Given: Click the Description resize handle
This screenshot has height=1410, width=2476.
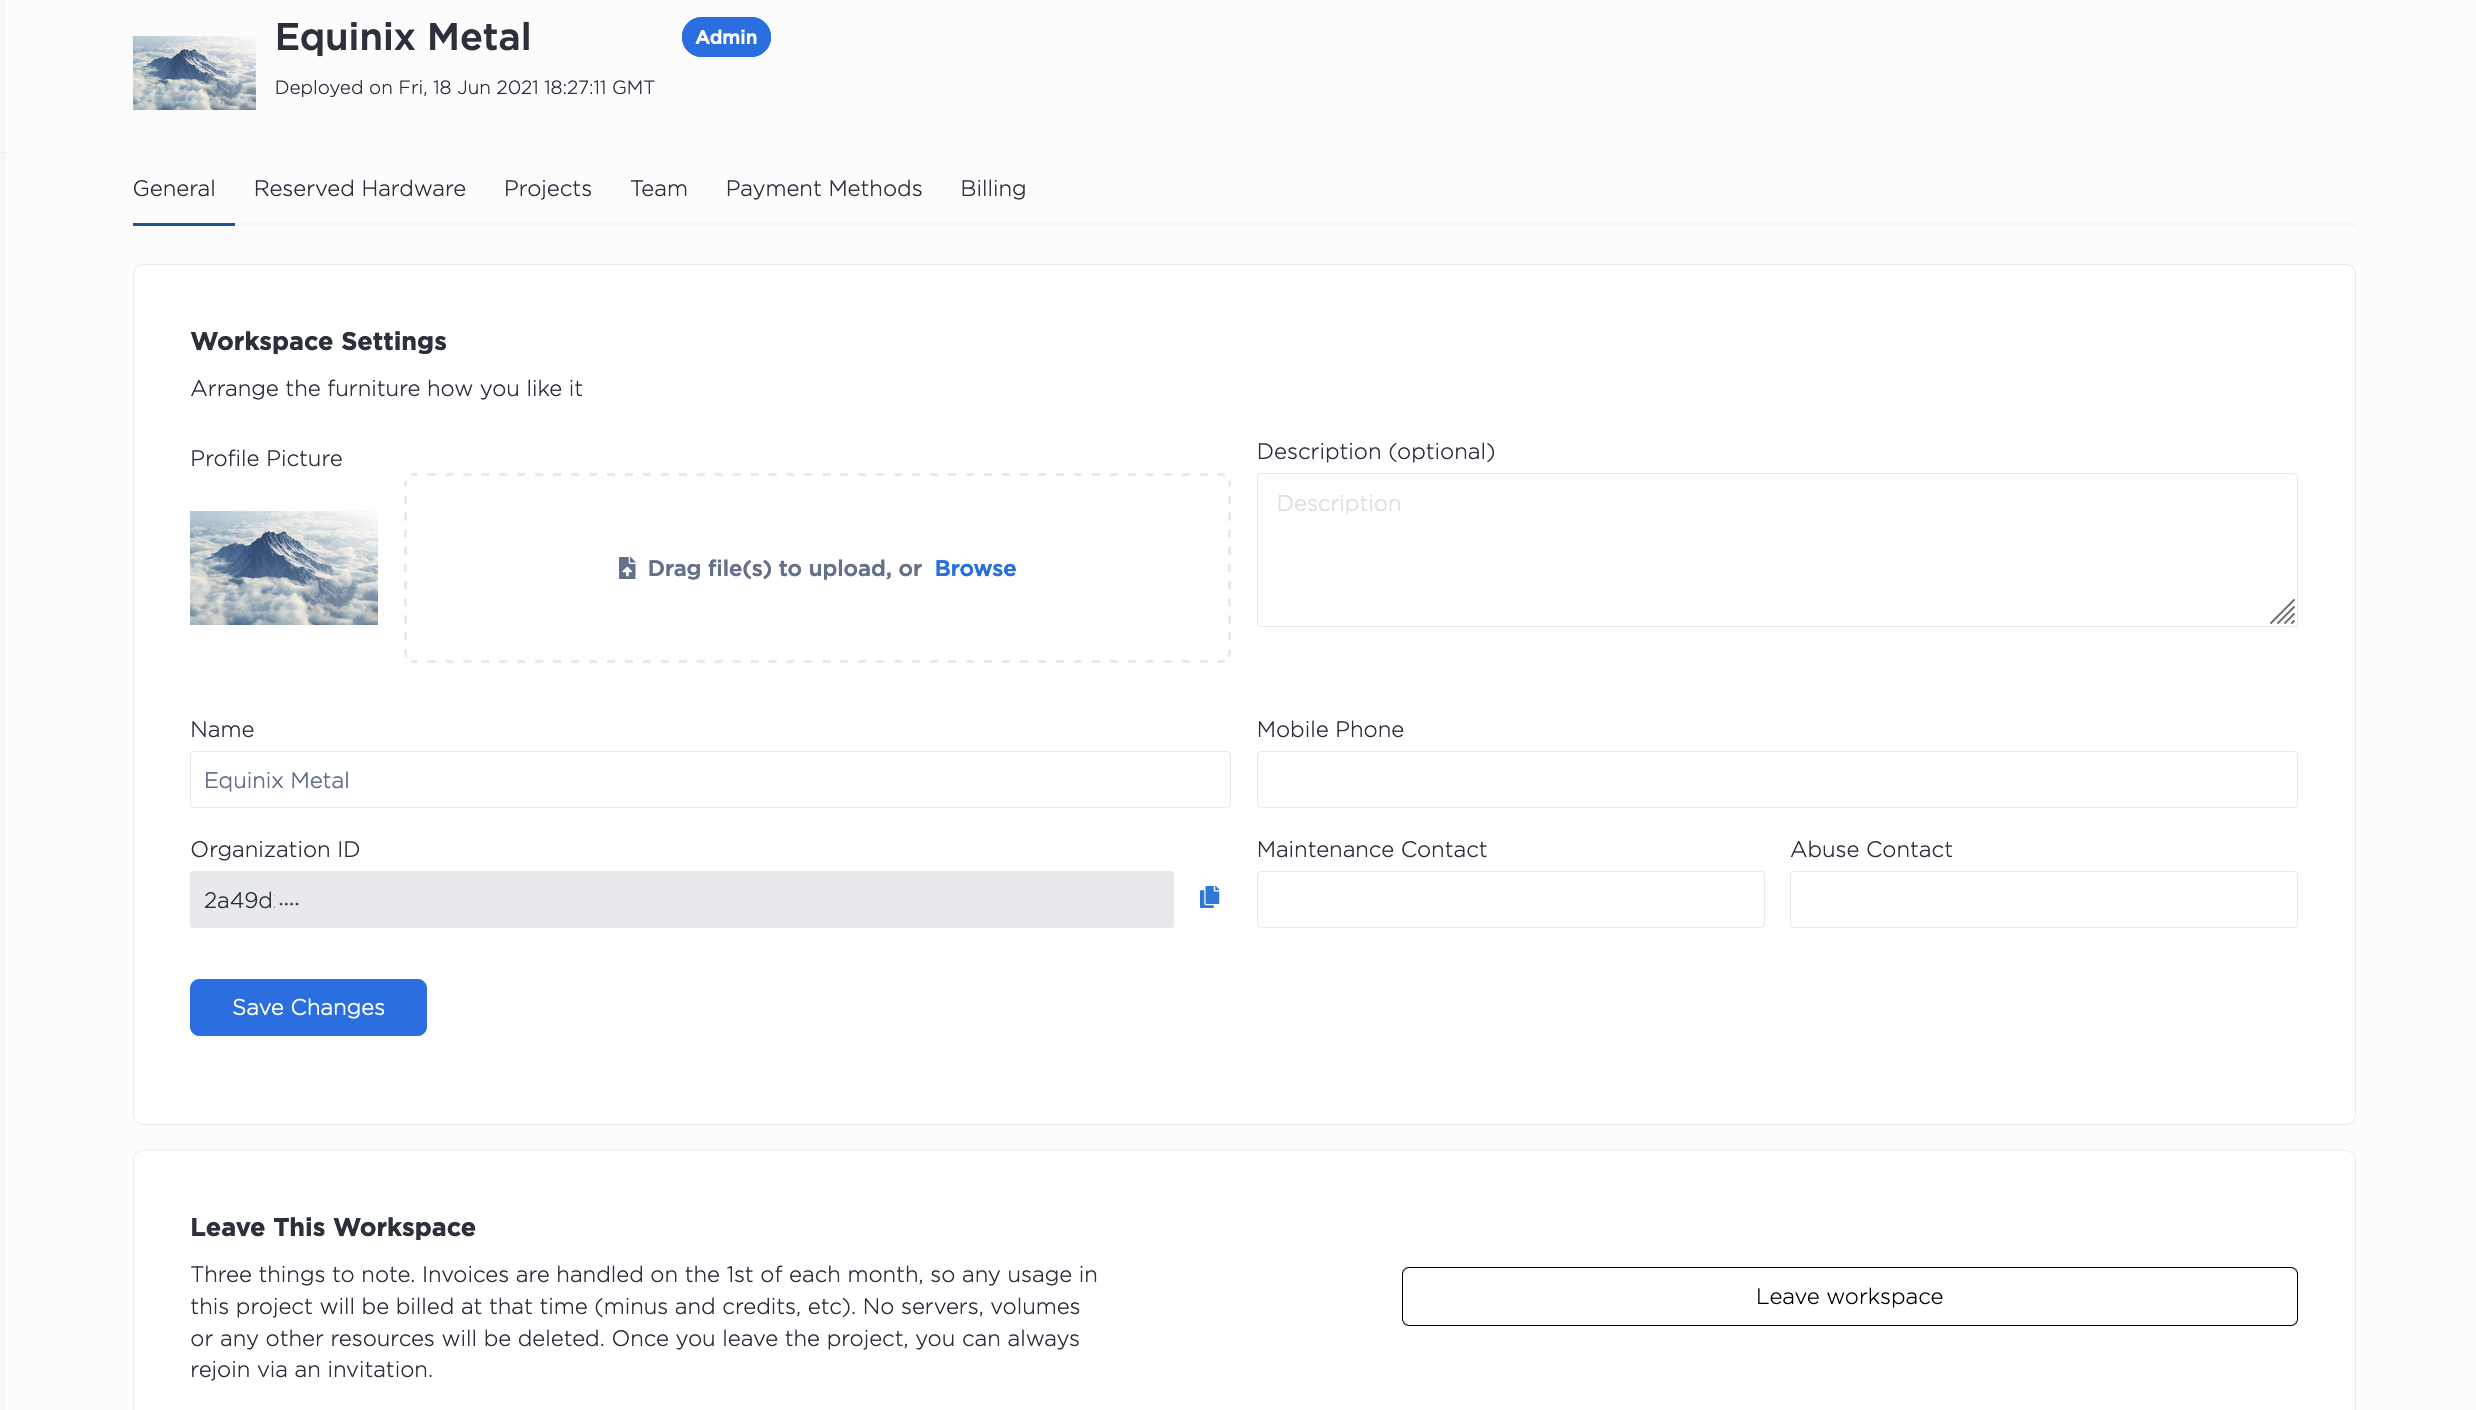Looking at the screenshot, I should (x=2282, y=612).
